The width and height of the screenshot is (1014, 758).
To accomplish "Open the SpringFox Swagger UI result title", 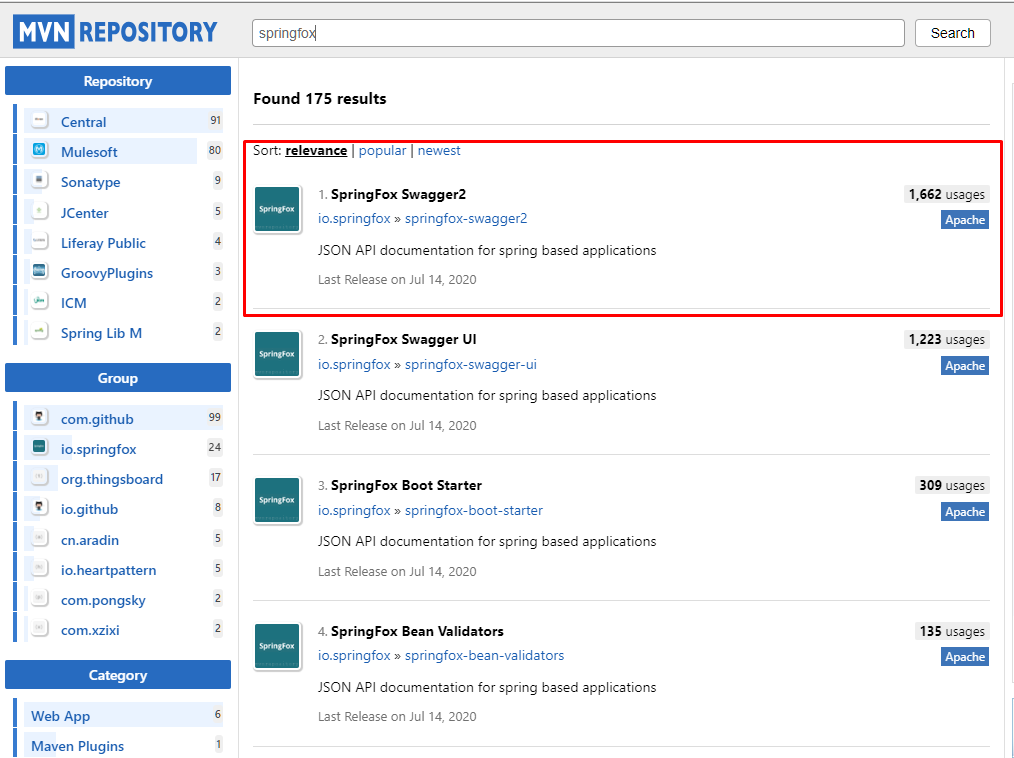I will click(x=404, y=340).
